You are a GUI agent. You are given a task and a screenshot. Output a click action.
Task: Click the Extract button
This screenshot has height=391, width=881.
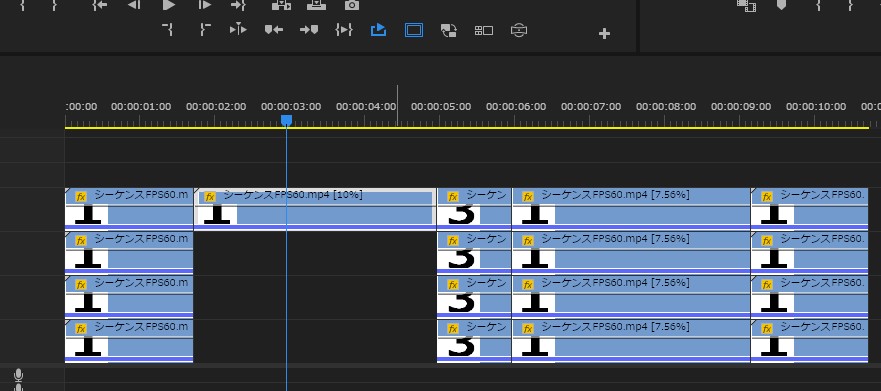316,4
